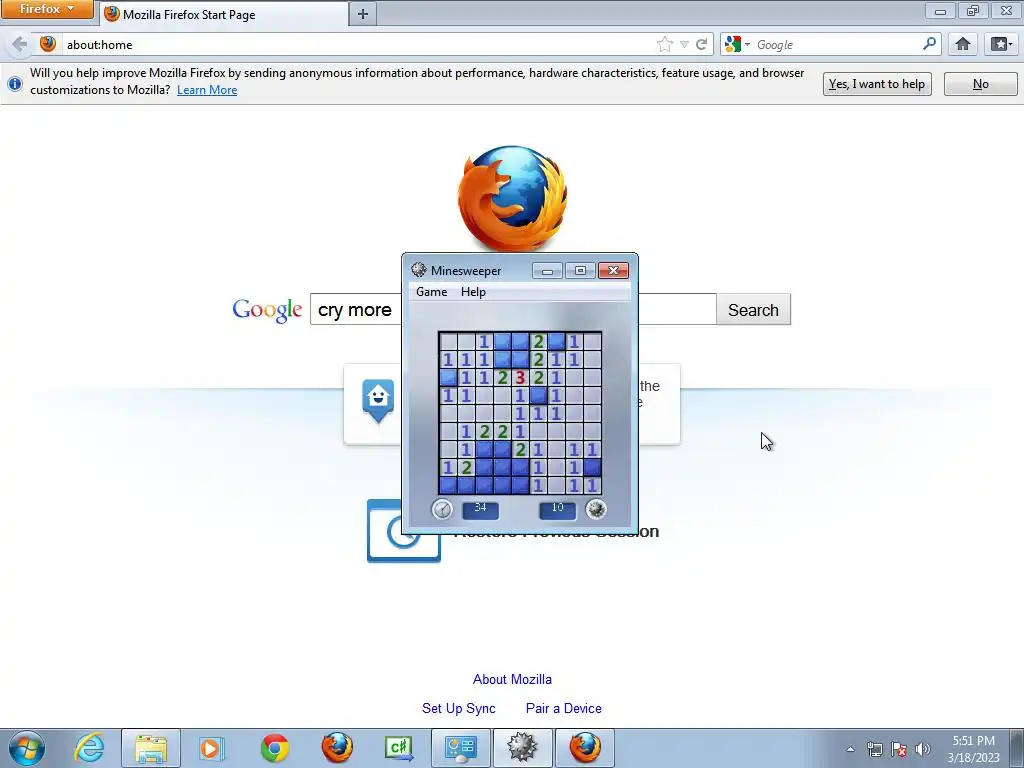Open a new tab with the plus button
1024x768 pixels.
coord(363,14)
